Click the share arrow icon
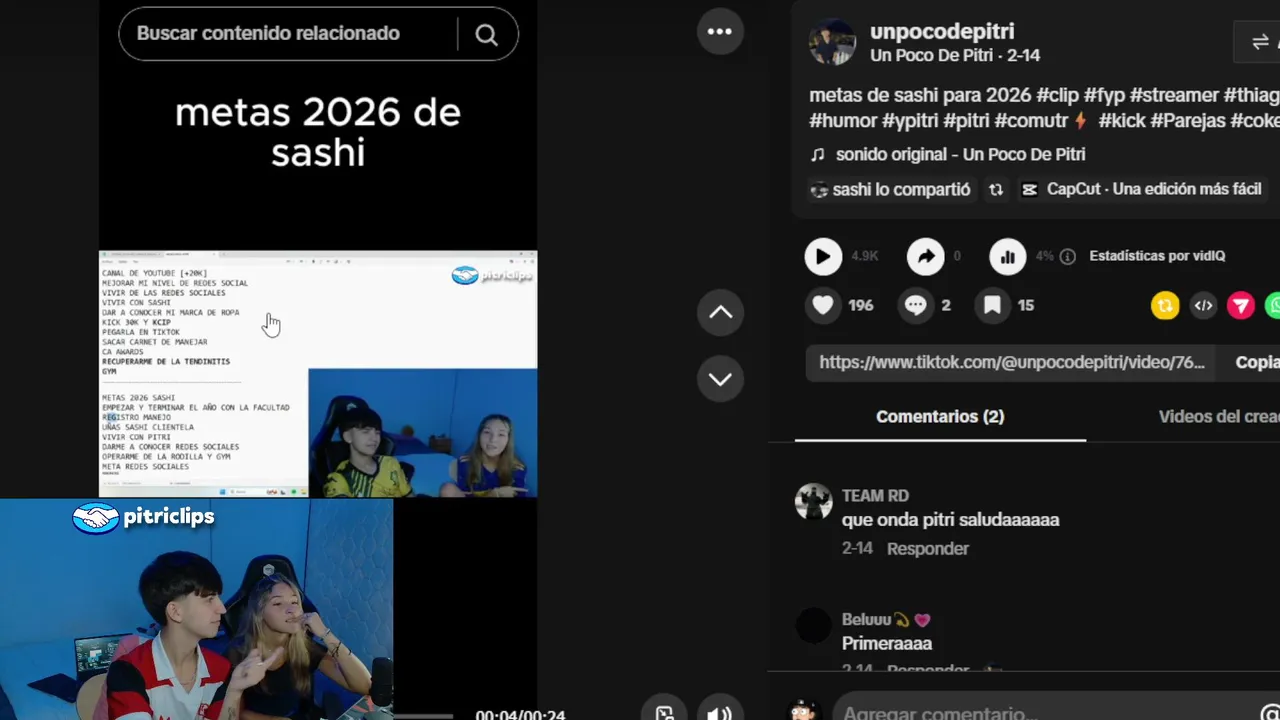The width and height of the screenshot is (1280, 720). (x=926, y=256)
